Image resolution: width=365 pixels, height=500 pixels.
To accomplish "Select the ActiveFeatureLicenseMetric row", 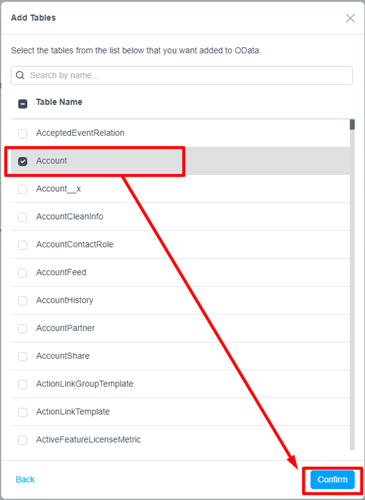I will [180, 440].
